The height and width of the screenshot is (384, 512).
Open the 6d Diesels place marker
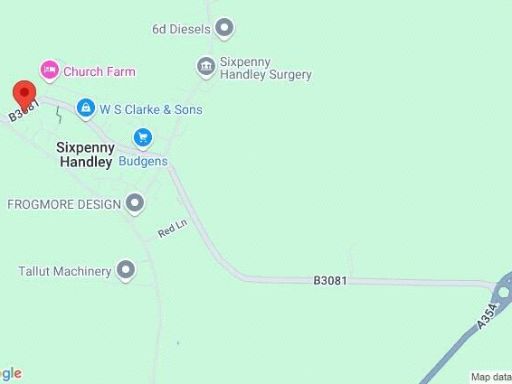[224, 28]
